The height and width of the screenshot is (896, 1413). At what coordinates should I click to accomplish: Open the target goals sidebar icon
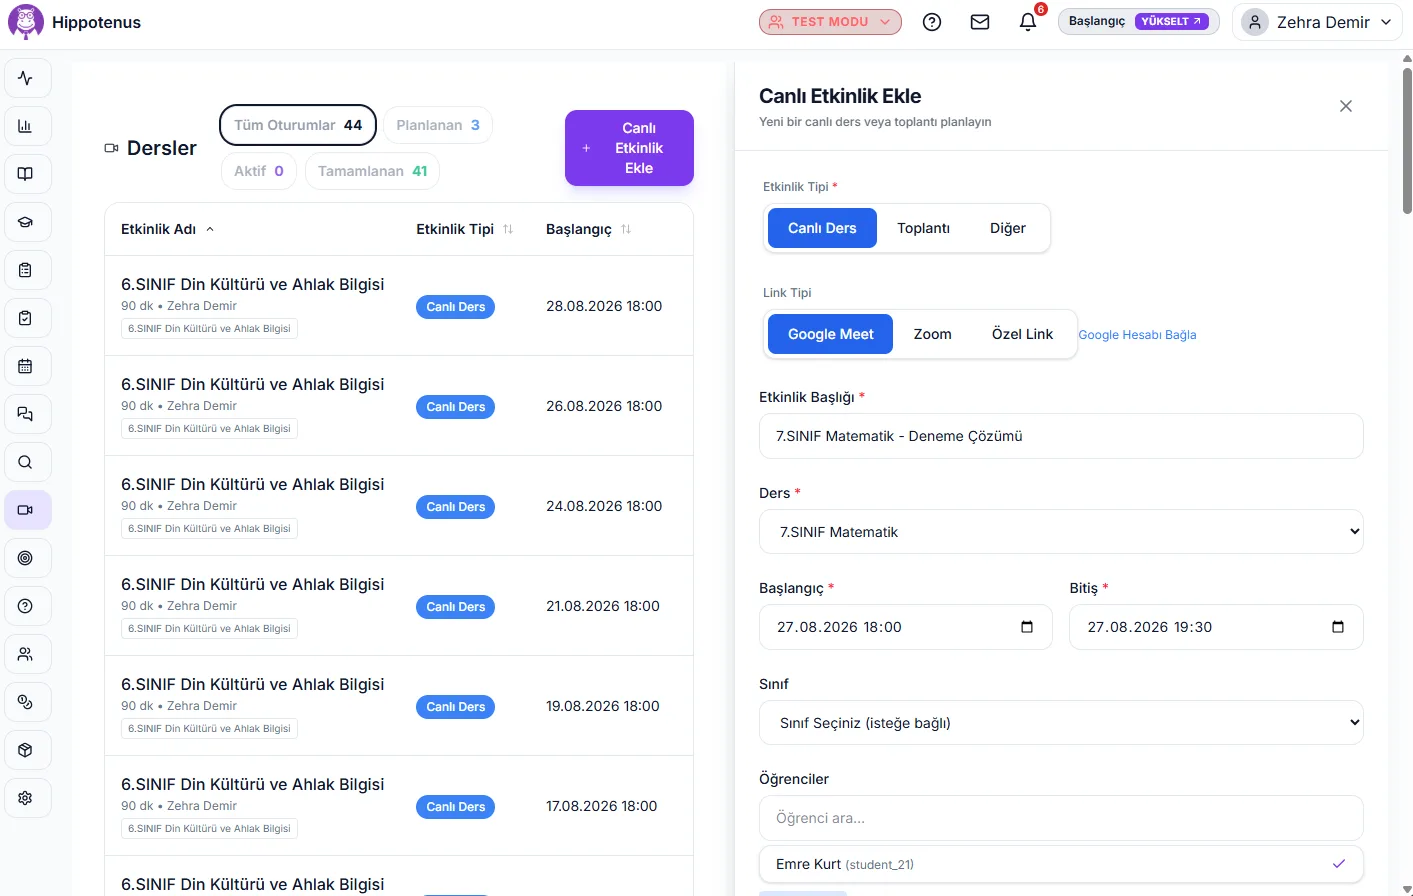[26, 558]
